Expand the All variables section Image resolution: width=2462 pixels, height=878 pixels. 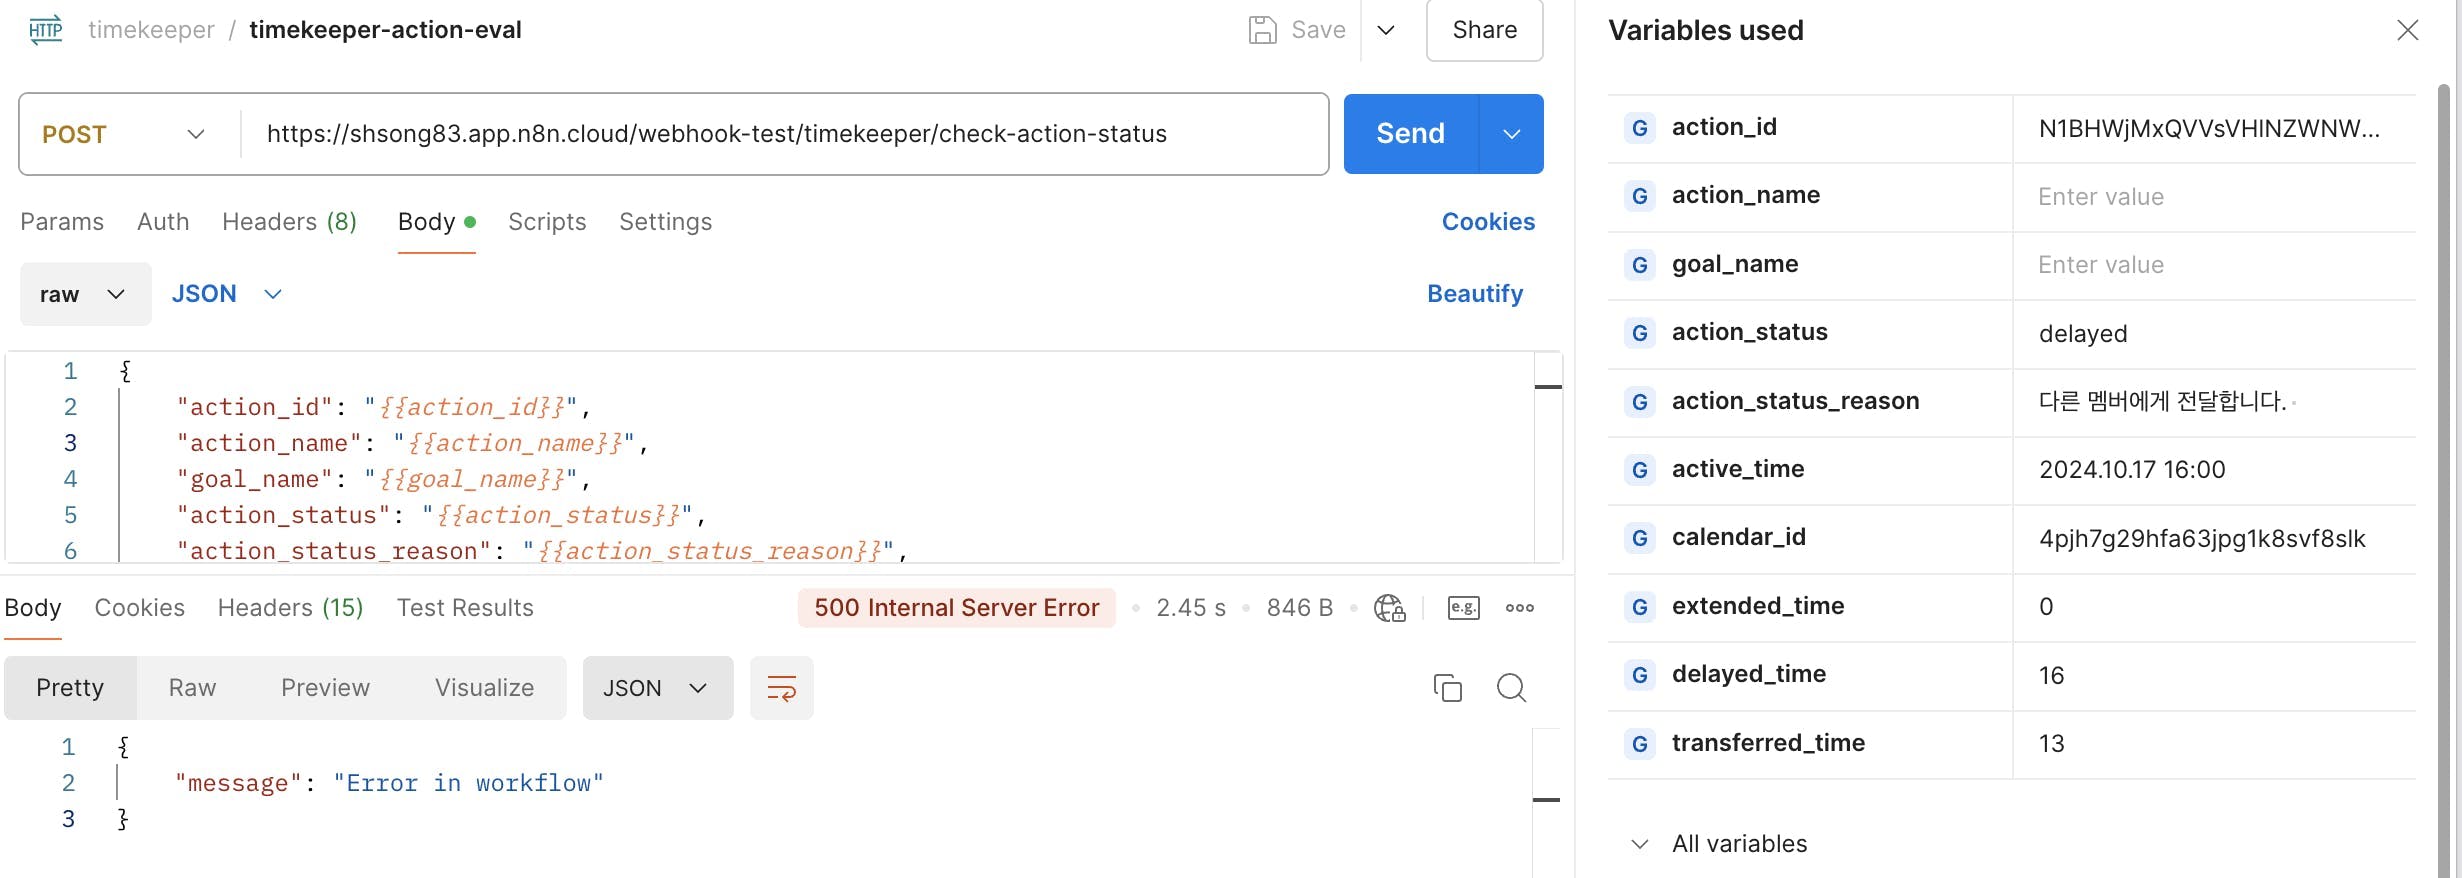tap(1640, 844)
